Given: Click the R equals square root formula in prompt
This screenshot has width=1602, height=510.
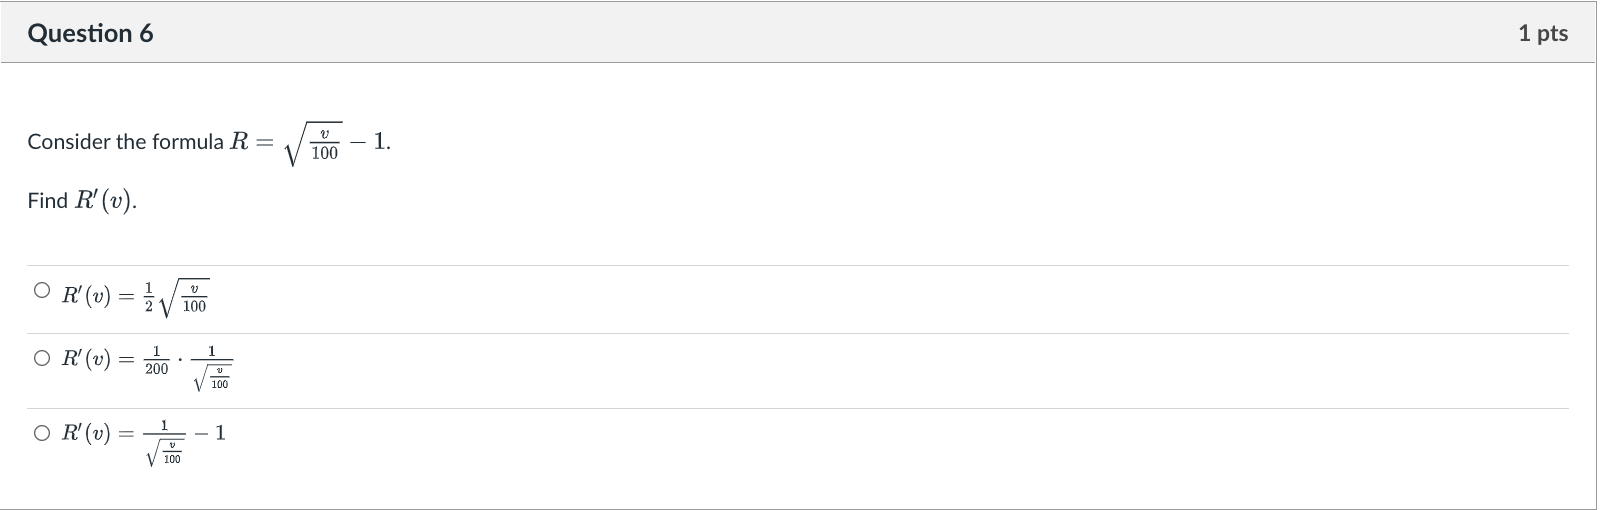Looking at the screenshot, I should click(x=311, y=144).
